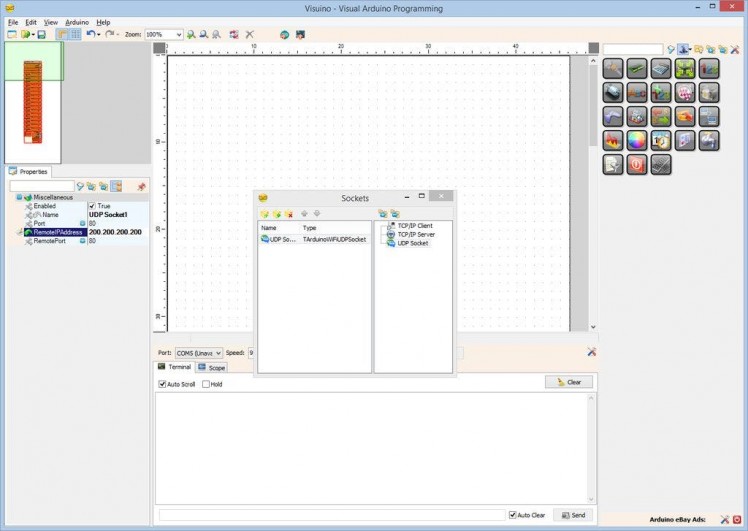Toggle grid display icon in toolbar
Viewport: 748px width, 531px height.
click(75, 34)
